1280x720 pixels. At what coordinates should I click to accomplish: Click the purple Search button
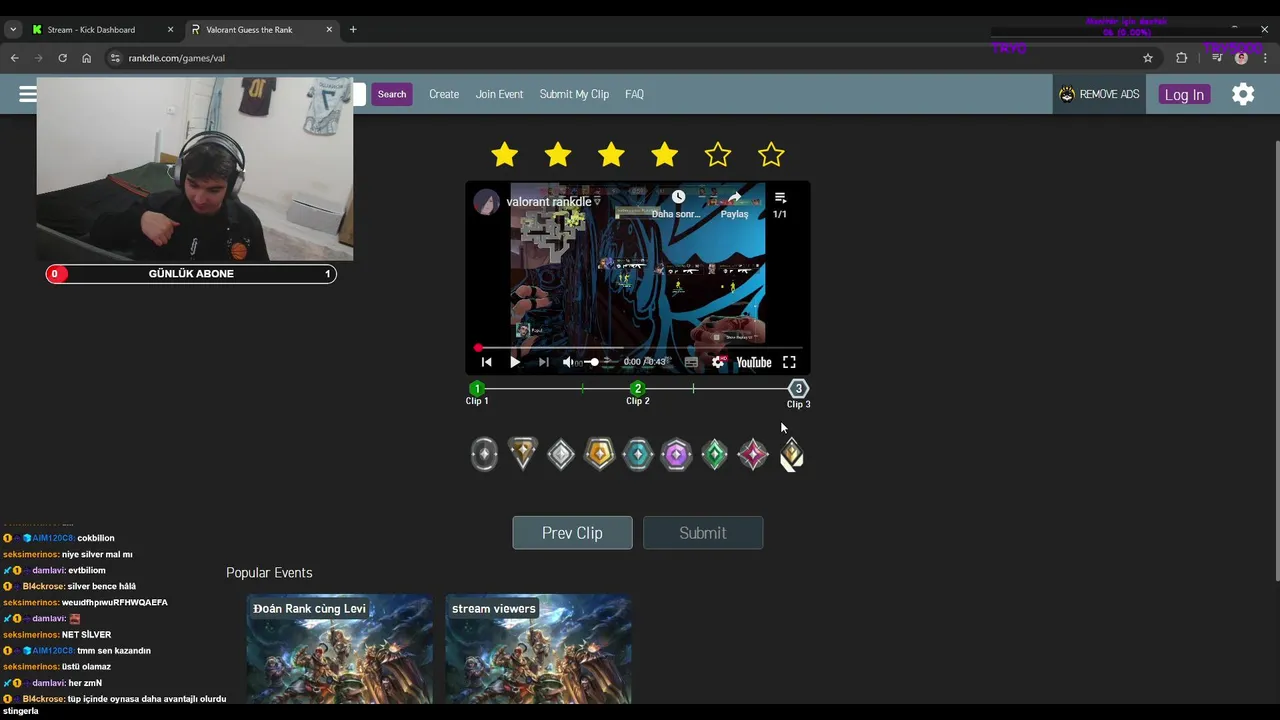pyautogui.click(x=392, y=94)
